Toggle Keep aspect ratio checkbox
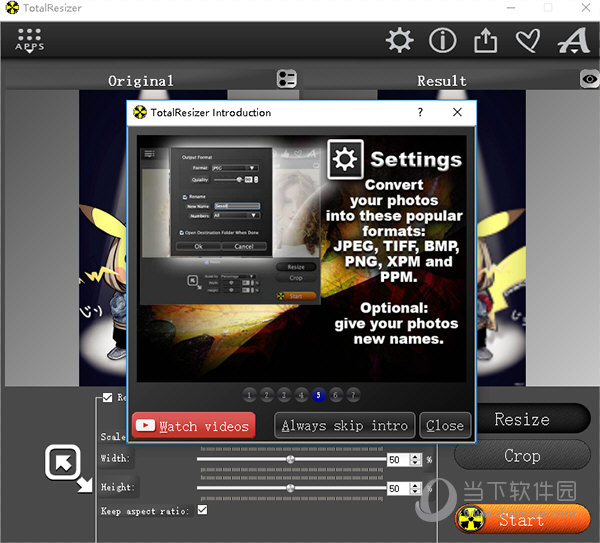The image size is (600, 543). [202, 510]
